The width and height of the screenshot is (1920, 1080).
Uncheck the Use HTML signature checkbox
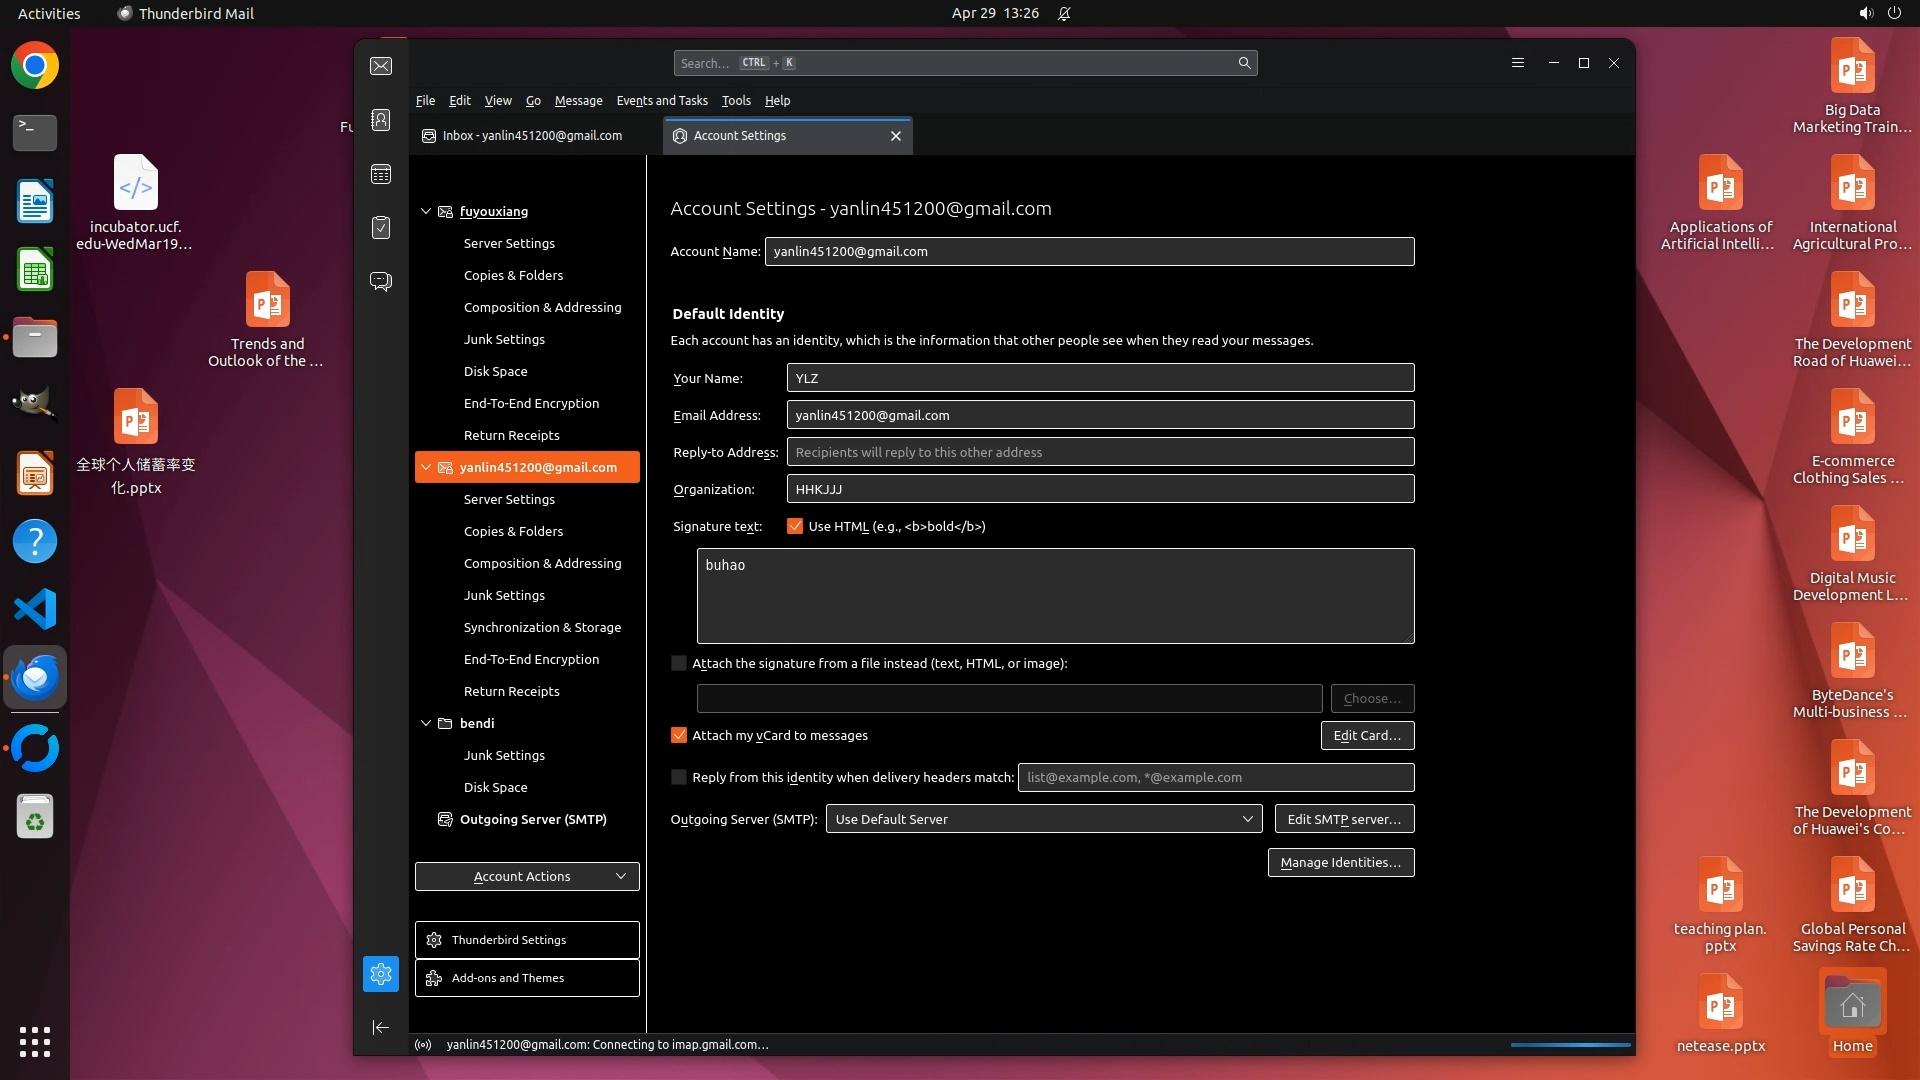[x=795, y=526]
